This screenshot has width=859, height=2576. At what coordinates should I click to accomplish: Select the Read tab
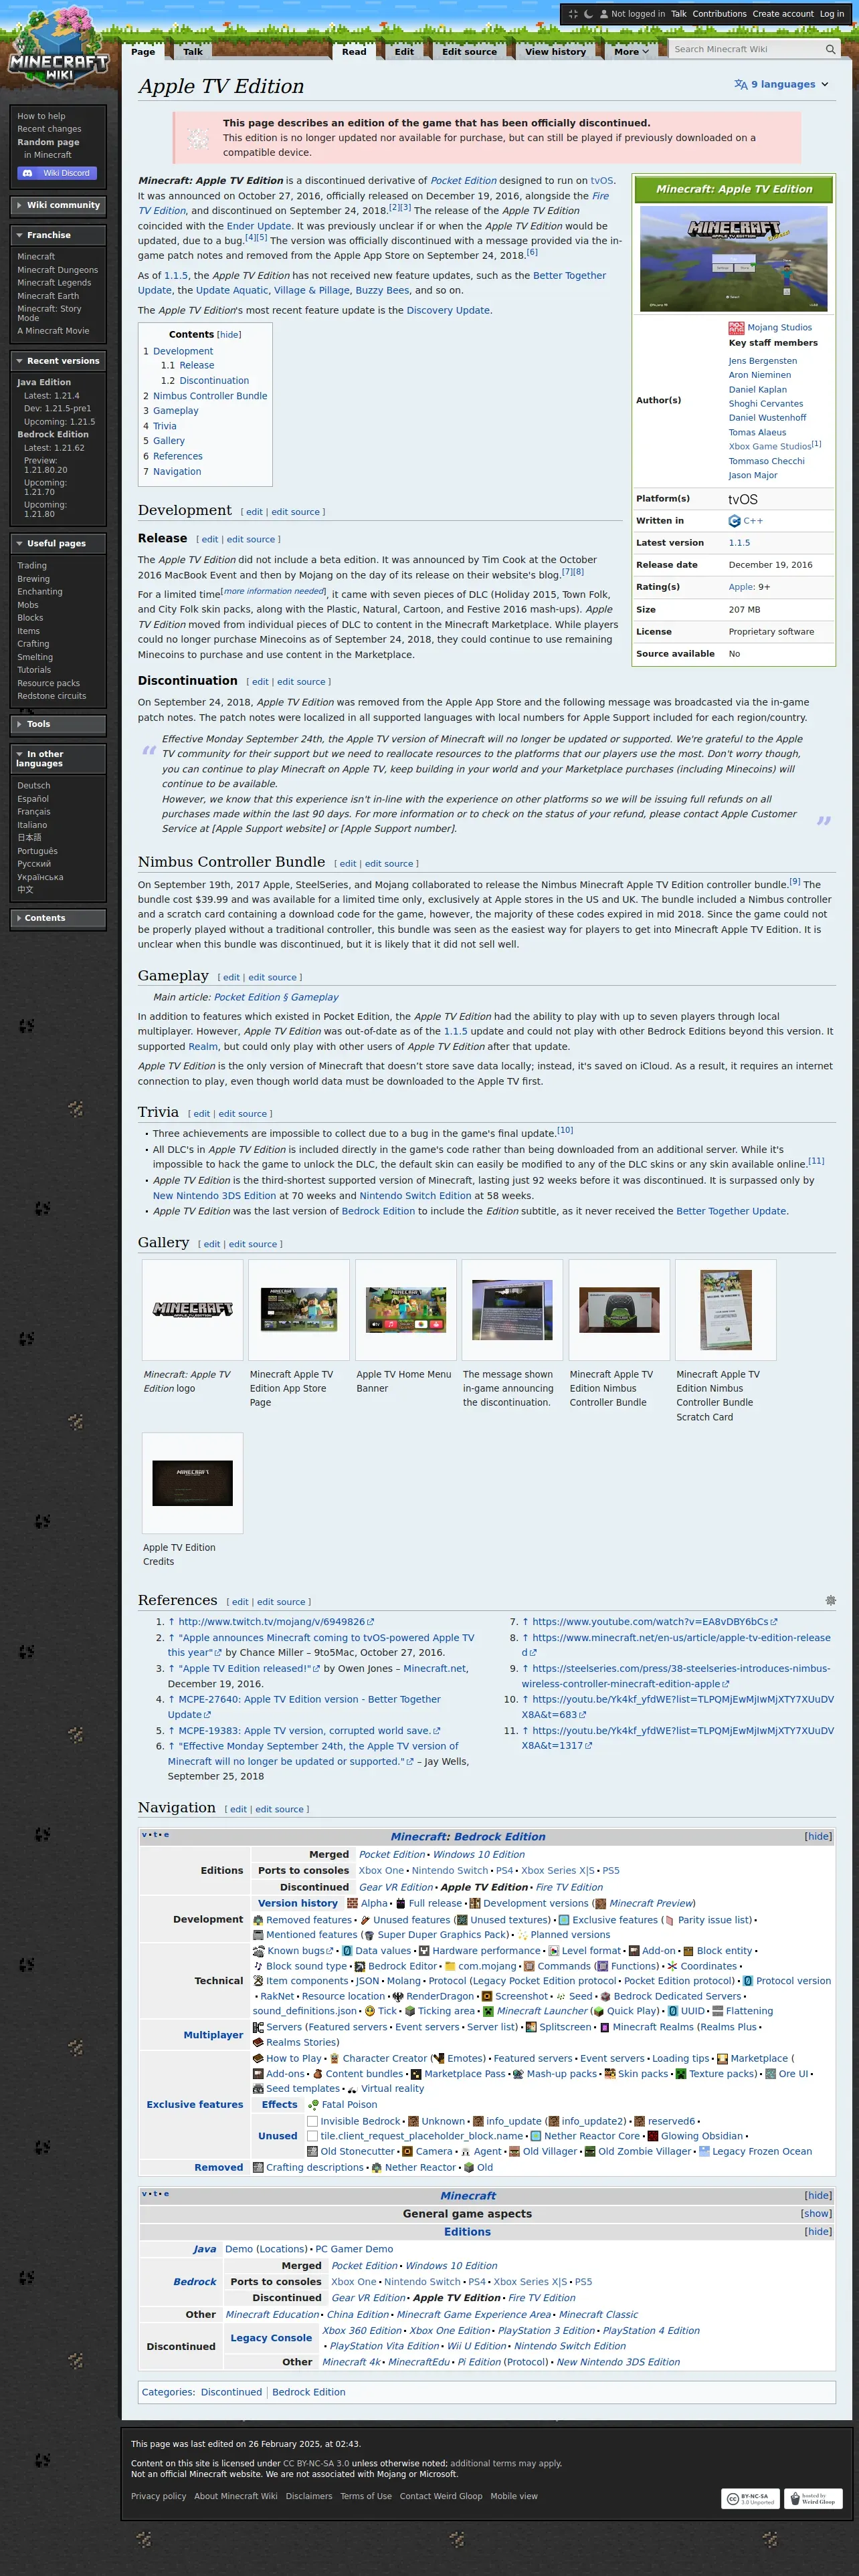354,52
